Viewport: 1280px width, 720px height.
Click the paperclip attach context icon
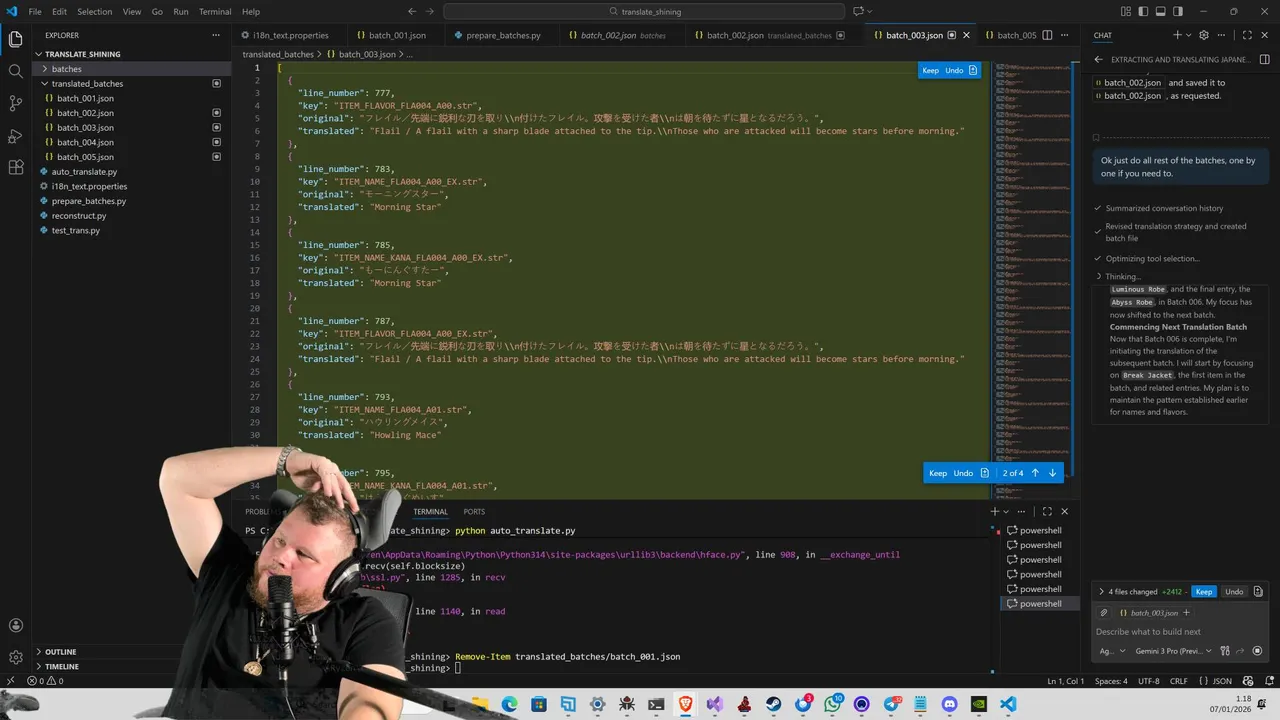click(x=1104, y=612)
